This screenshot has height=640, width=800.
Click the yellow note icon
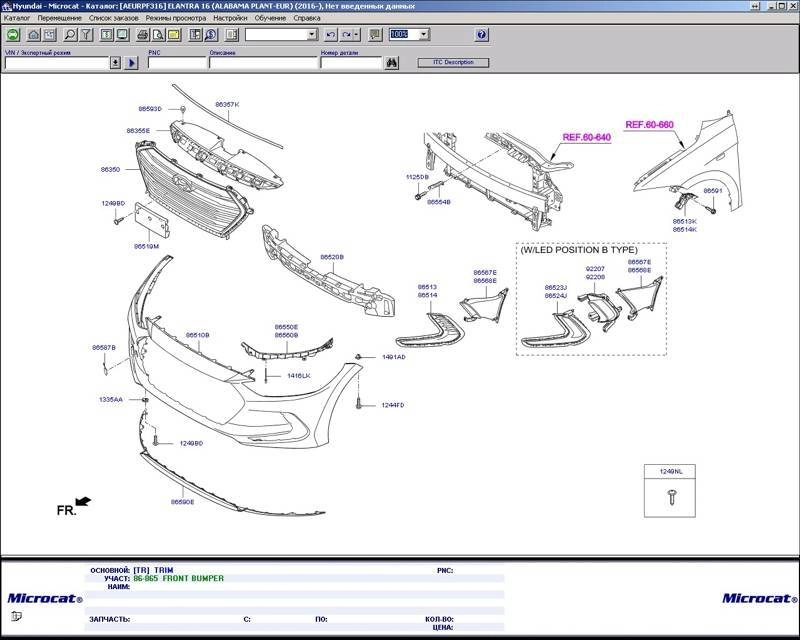tap(174, 35)
